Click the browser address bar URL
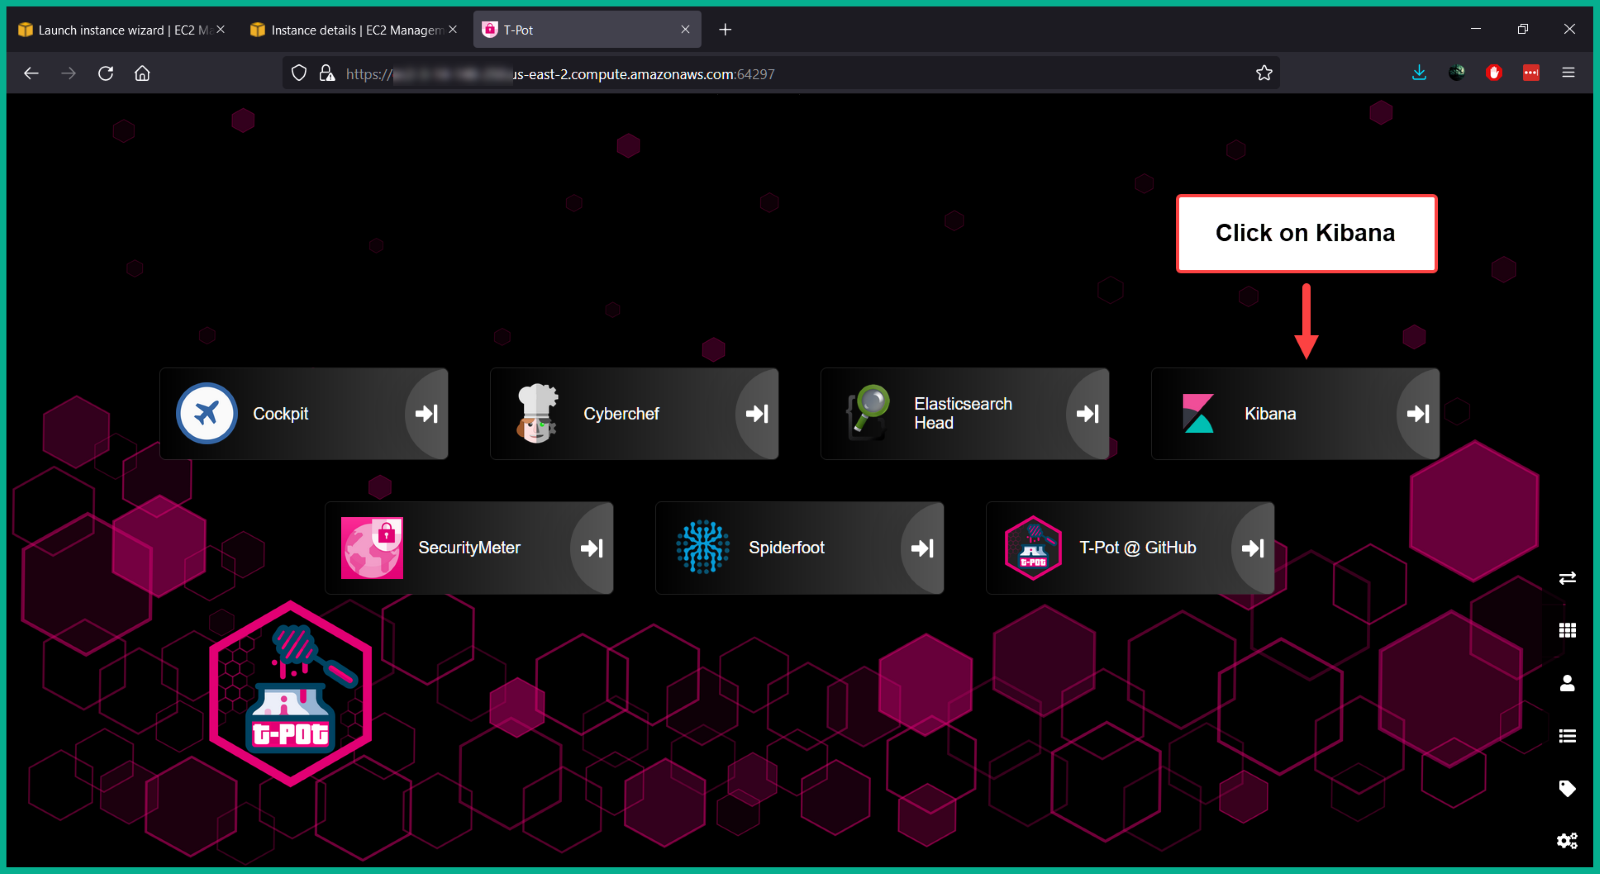The height and width of the screenshot is (874, 1600). tap(560, 74)
